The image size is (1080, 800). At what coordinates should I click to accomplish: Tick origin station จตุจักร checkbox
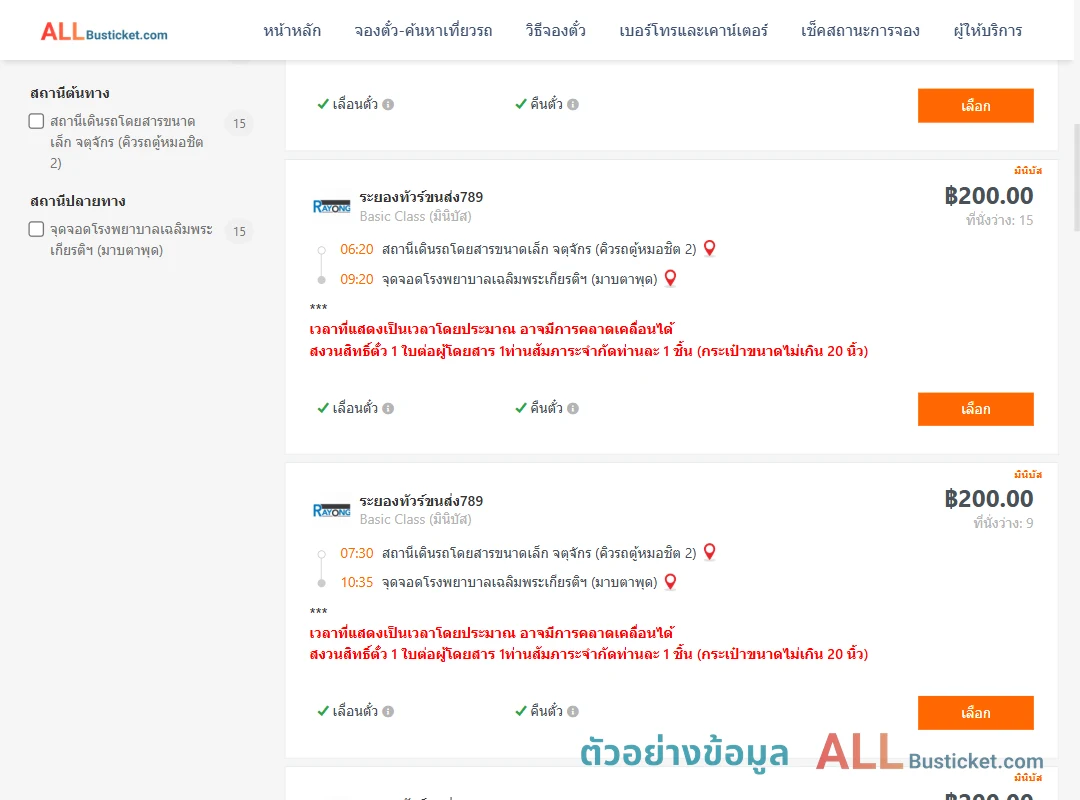click(37, 121)
